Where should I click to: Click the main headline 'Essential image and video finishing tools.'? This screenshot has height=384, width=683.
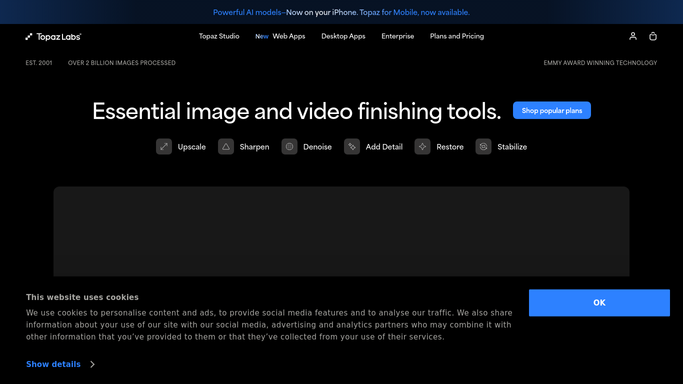[x=297, y=111]
